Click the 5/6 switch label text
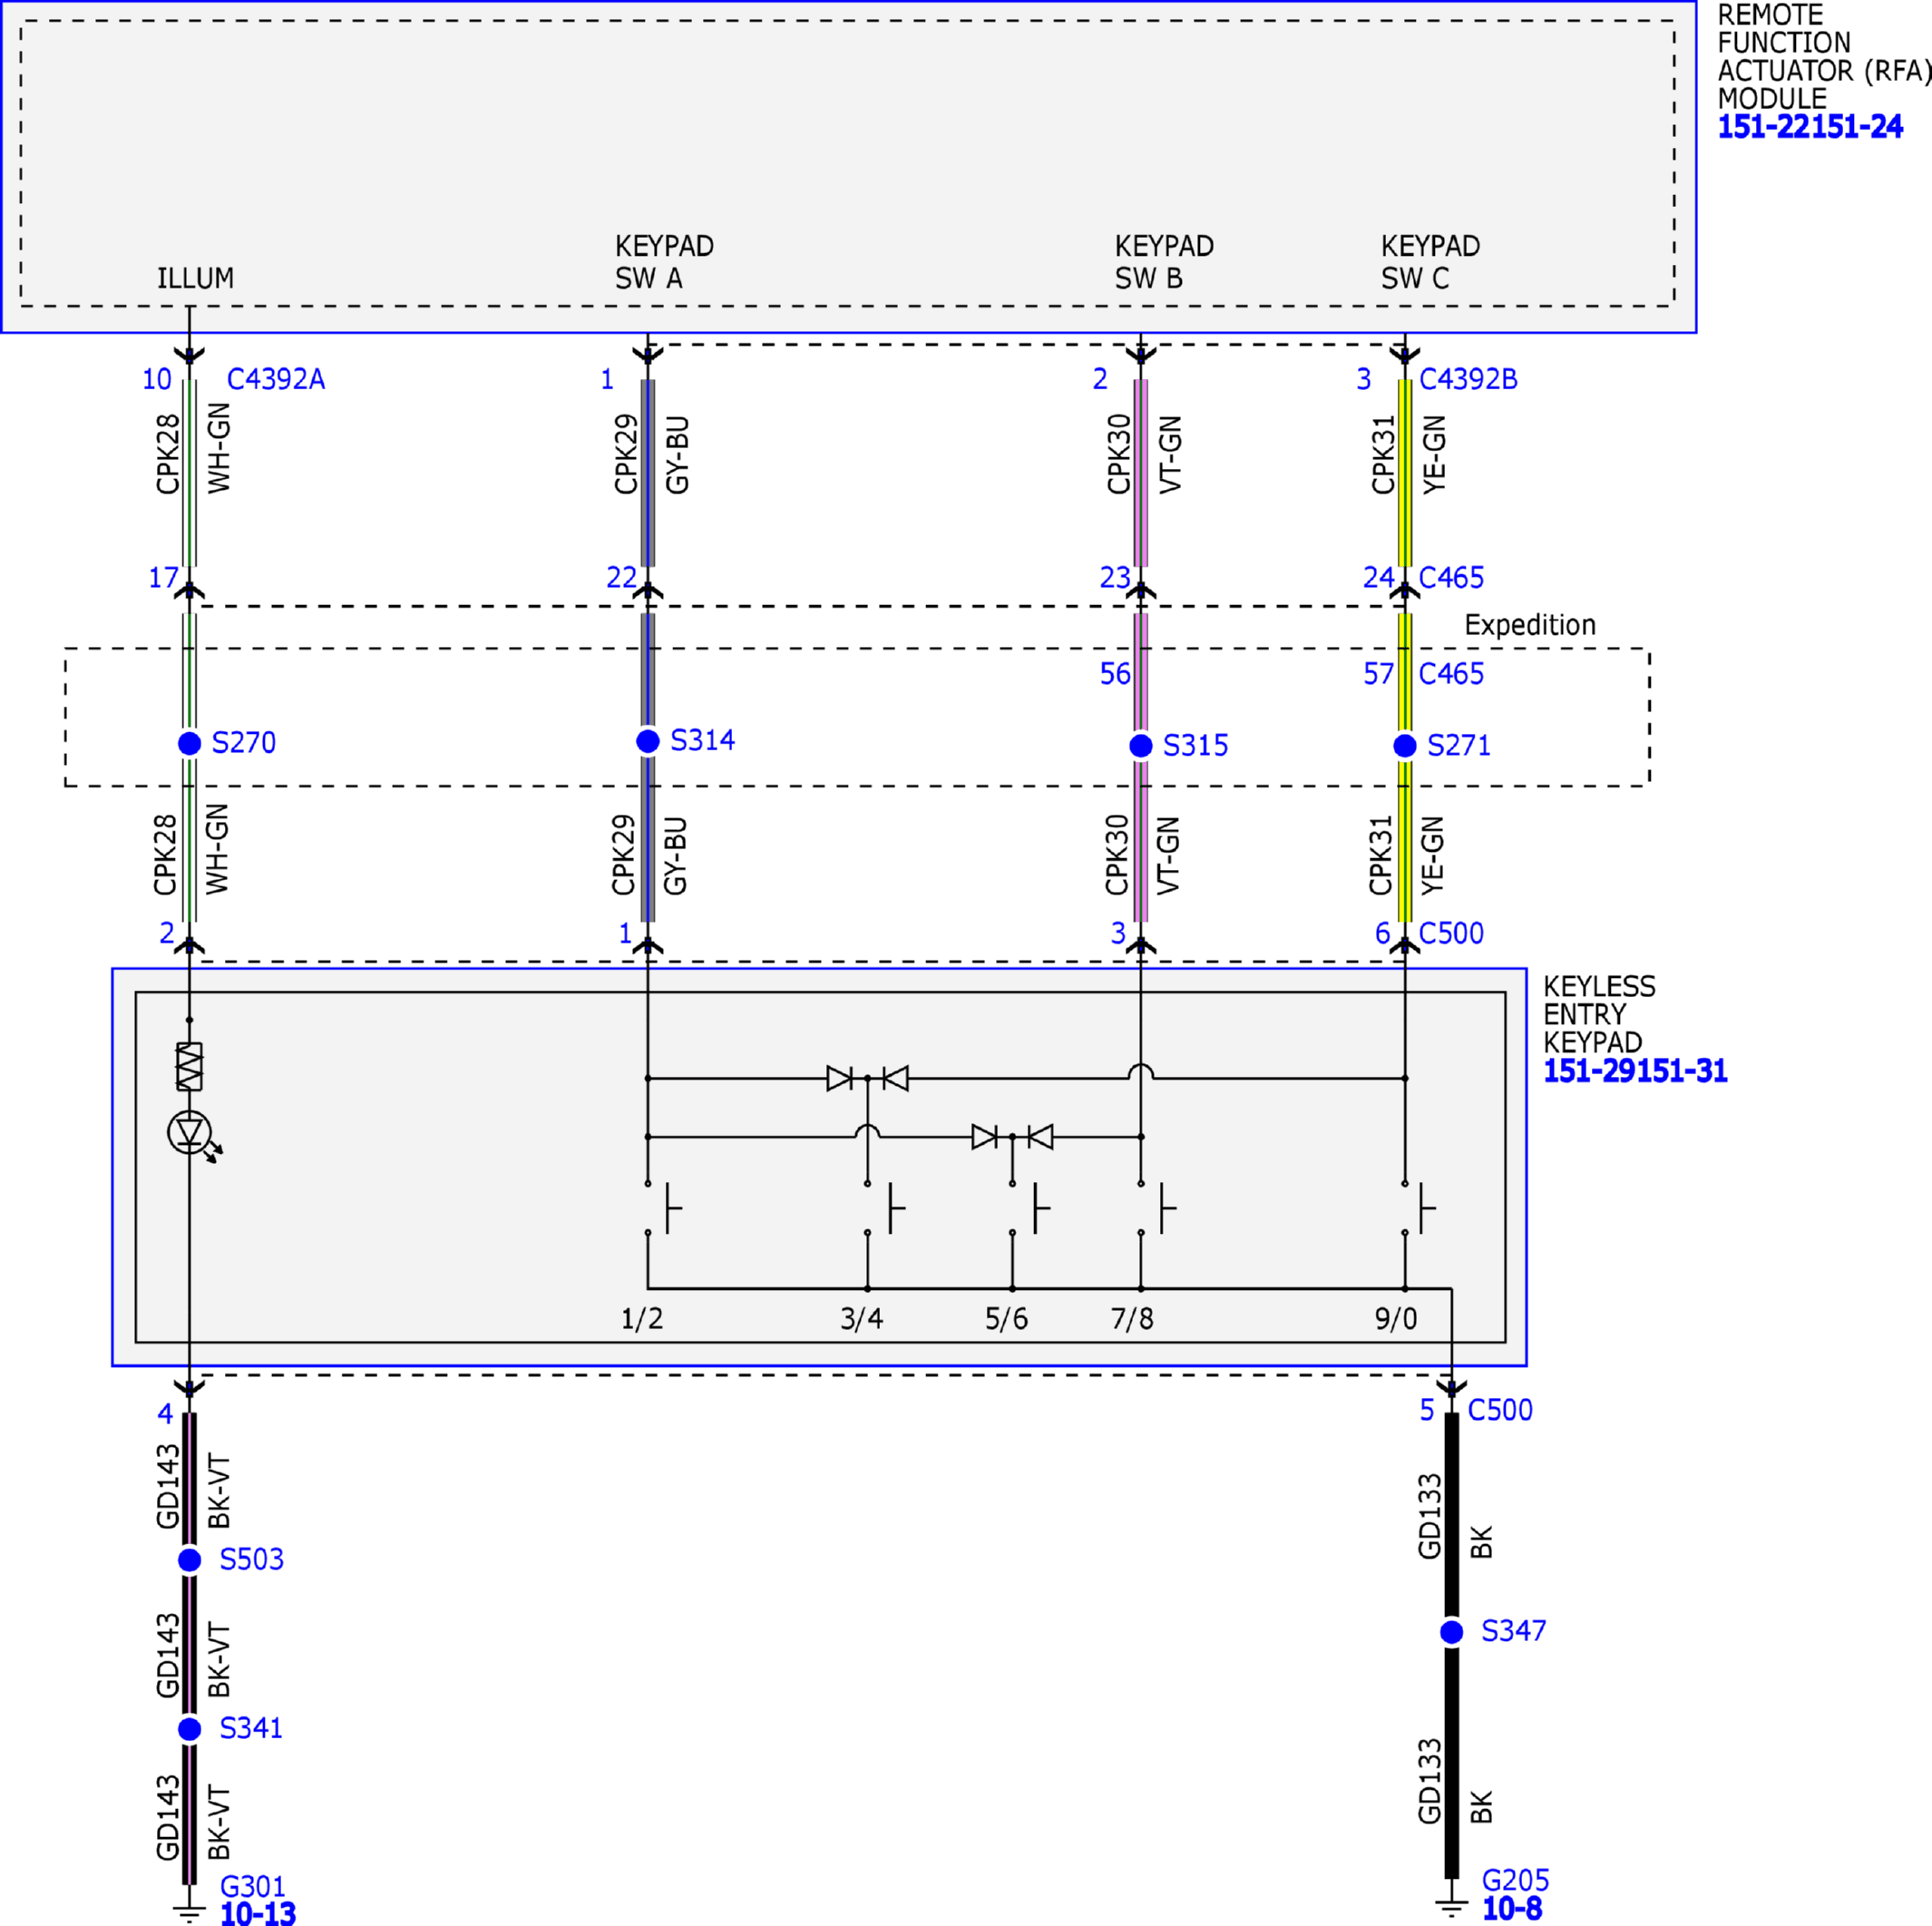 pyautogui.click(x=1006, y=1318)
